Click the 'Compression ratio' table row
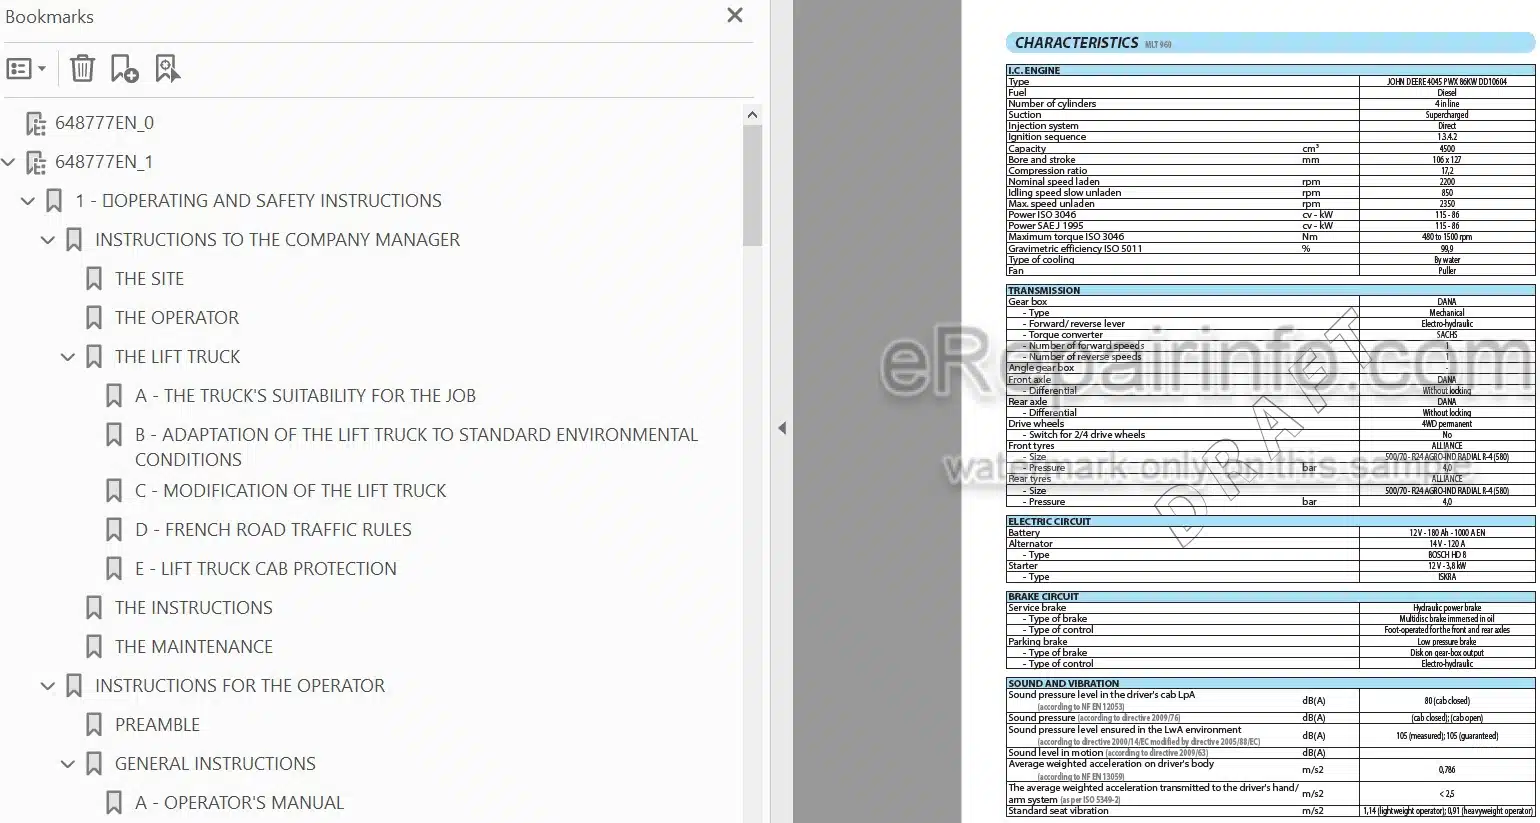Viewport: 1540px width, 823px height. (x=1270, y=171)
